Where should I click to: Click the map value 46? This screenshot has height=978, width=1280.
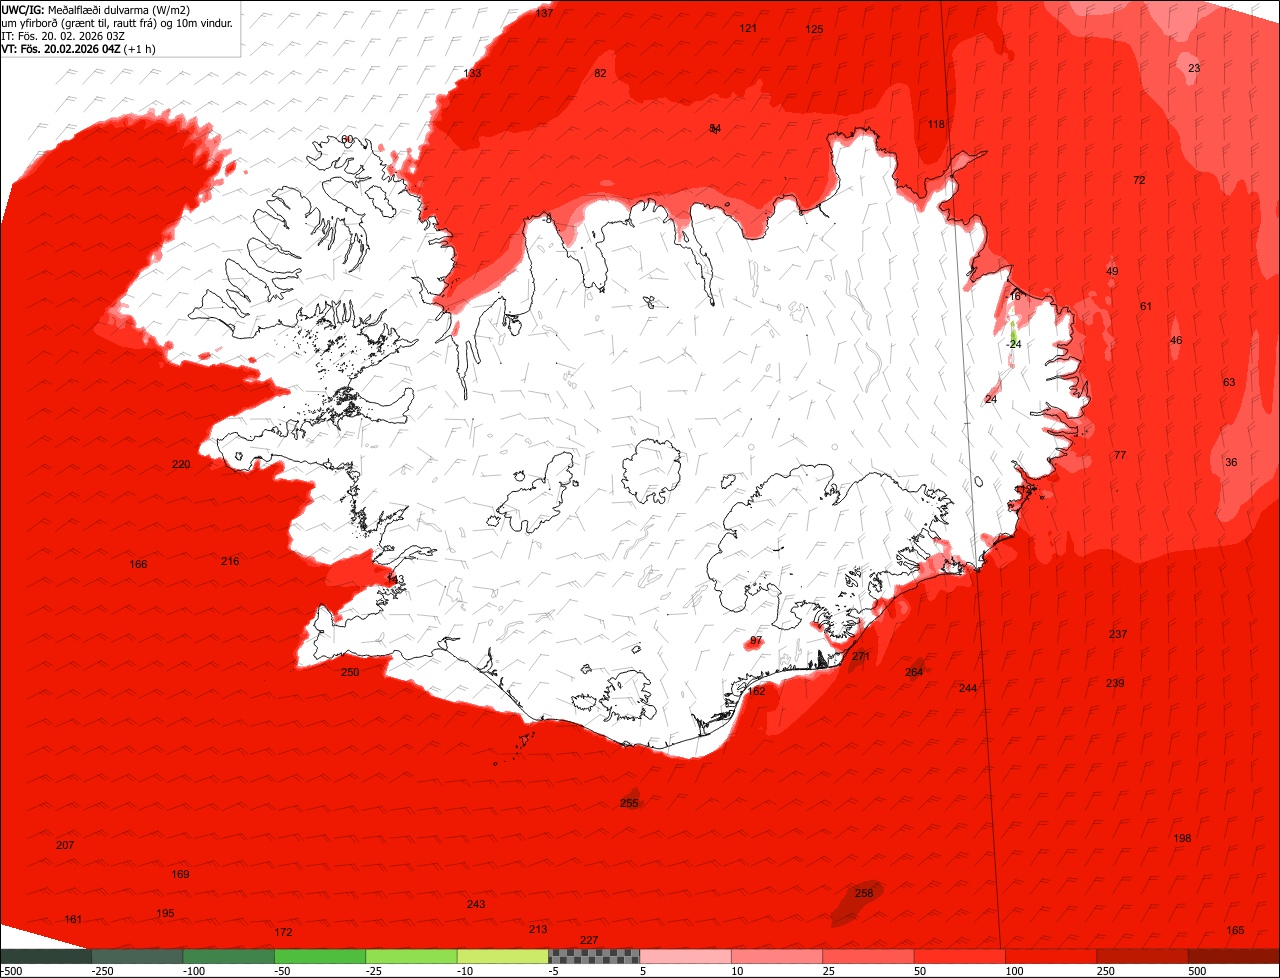(1176, 340)
